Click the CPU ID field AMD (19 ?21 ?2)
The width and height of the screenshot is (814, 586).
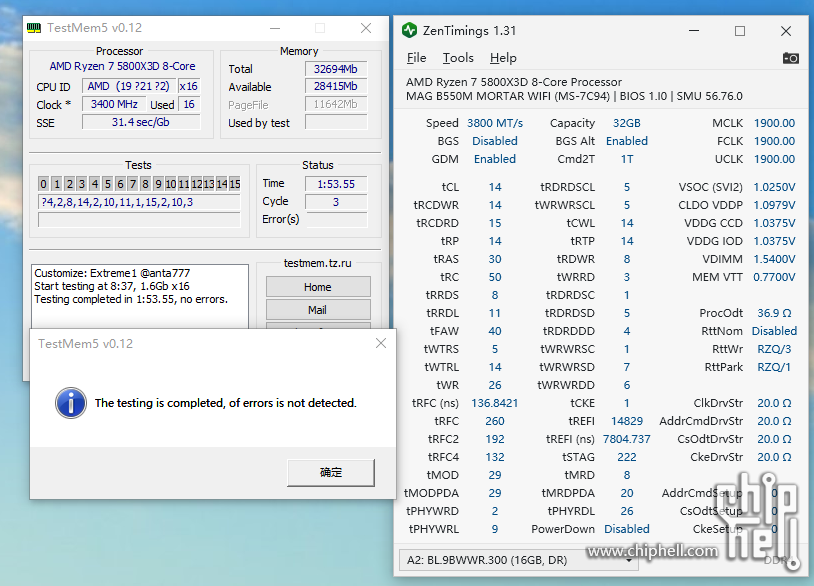tap(129, 86)
